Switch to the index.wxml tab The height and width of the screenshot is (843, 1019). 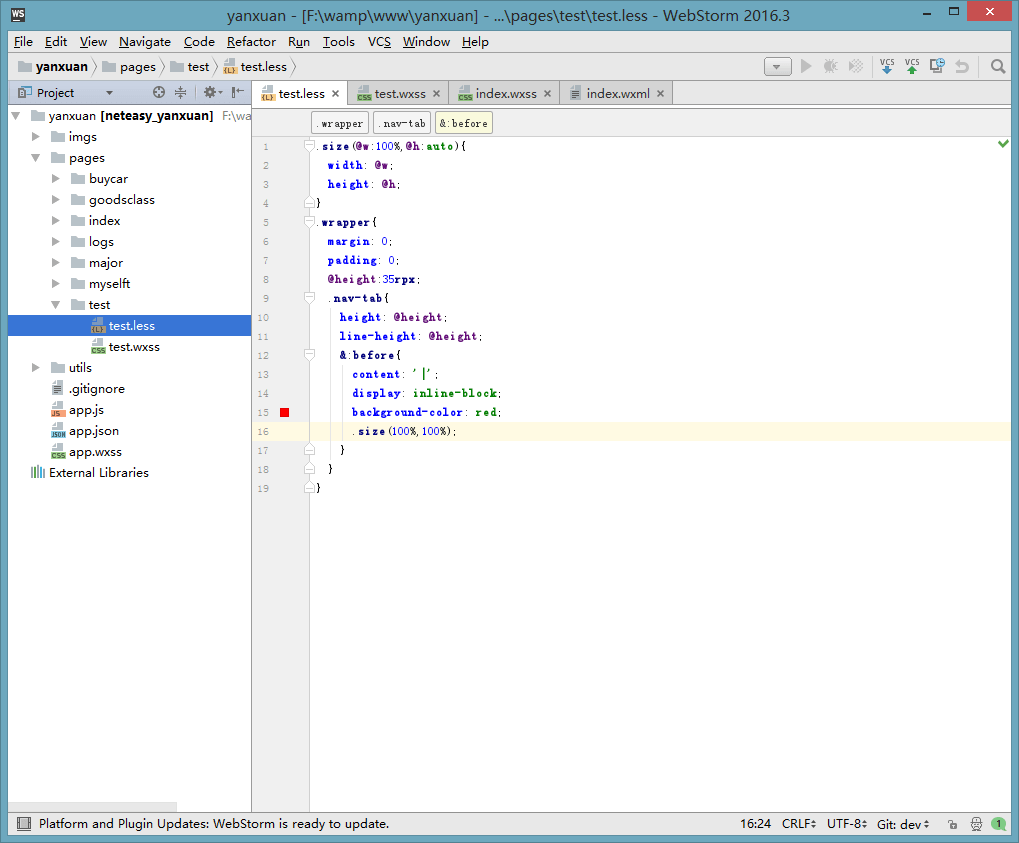tap(616, 94)
